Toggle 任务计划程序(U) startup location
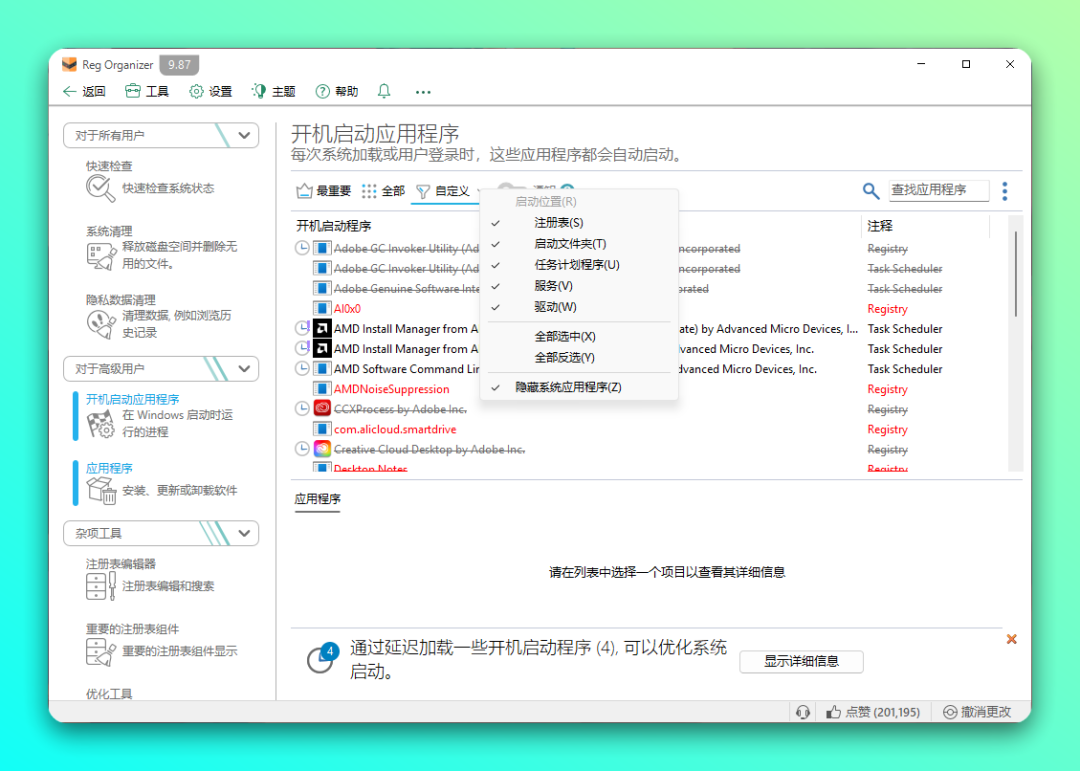1080x771 pixels. (x=579, y=265)
